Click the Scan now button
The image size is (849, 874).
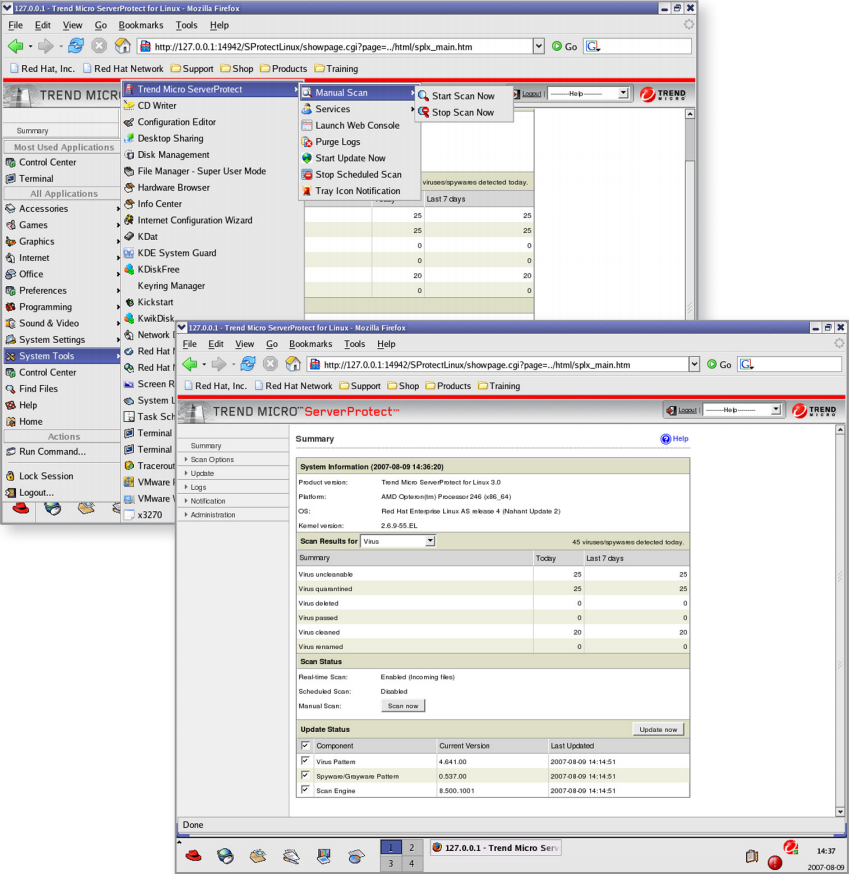(x=403, y=706)
